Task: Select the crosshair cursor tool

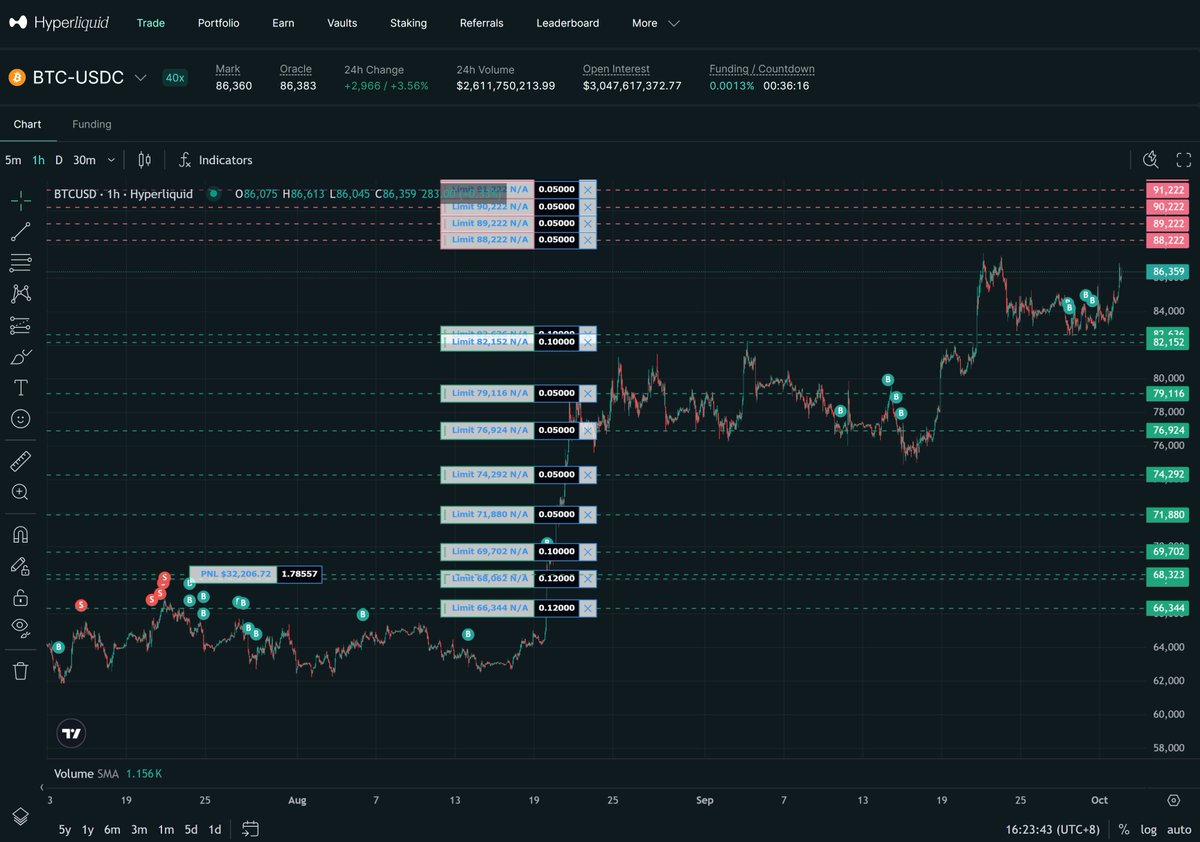Action: [20, 201]
